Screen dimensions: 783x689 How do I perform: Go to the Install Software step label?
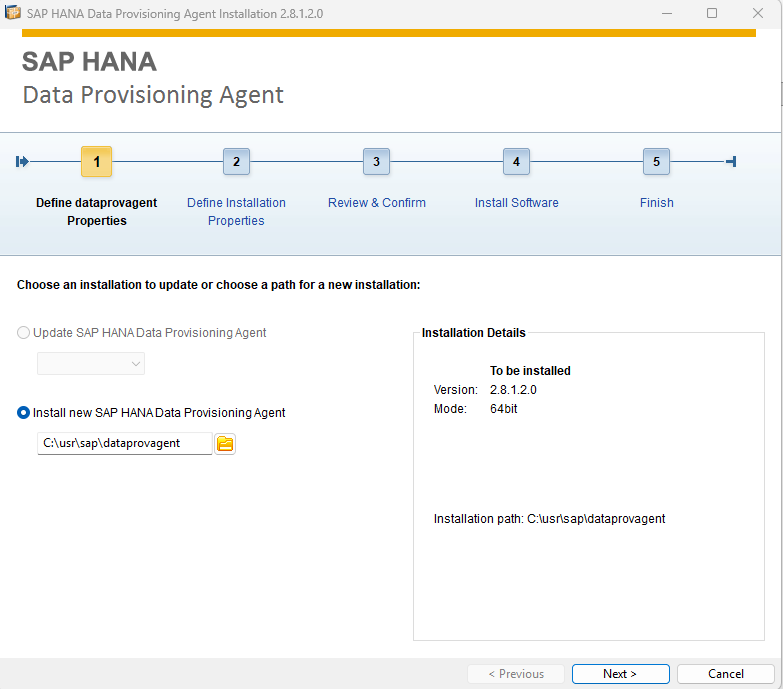click(516, 203)
